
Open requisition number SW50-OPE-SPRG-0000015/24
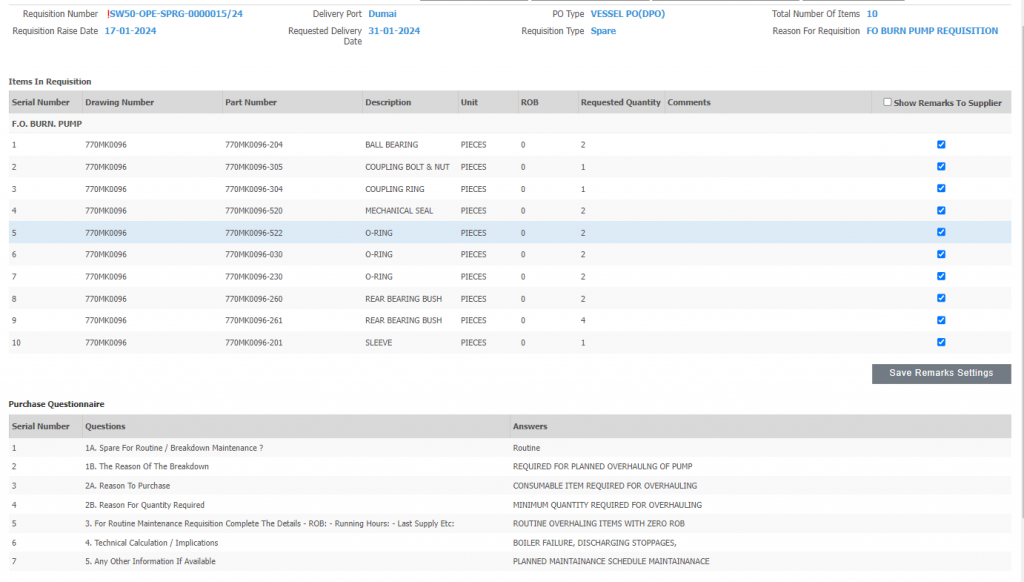point(175,15)
